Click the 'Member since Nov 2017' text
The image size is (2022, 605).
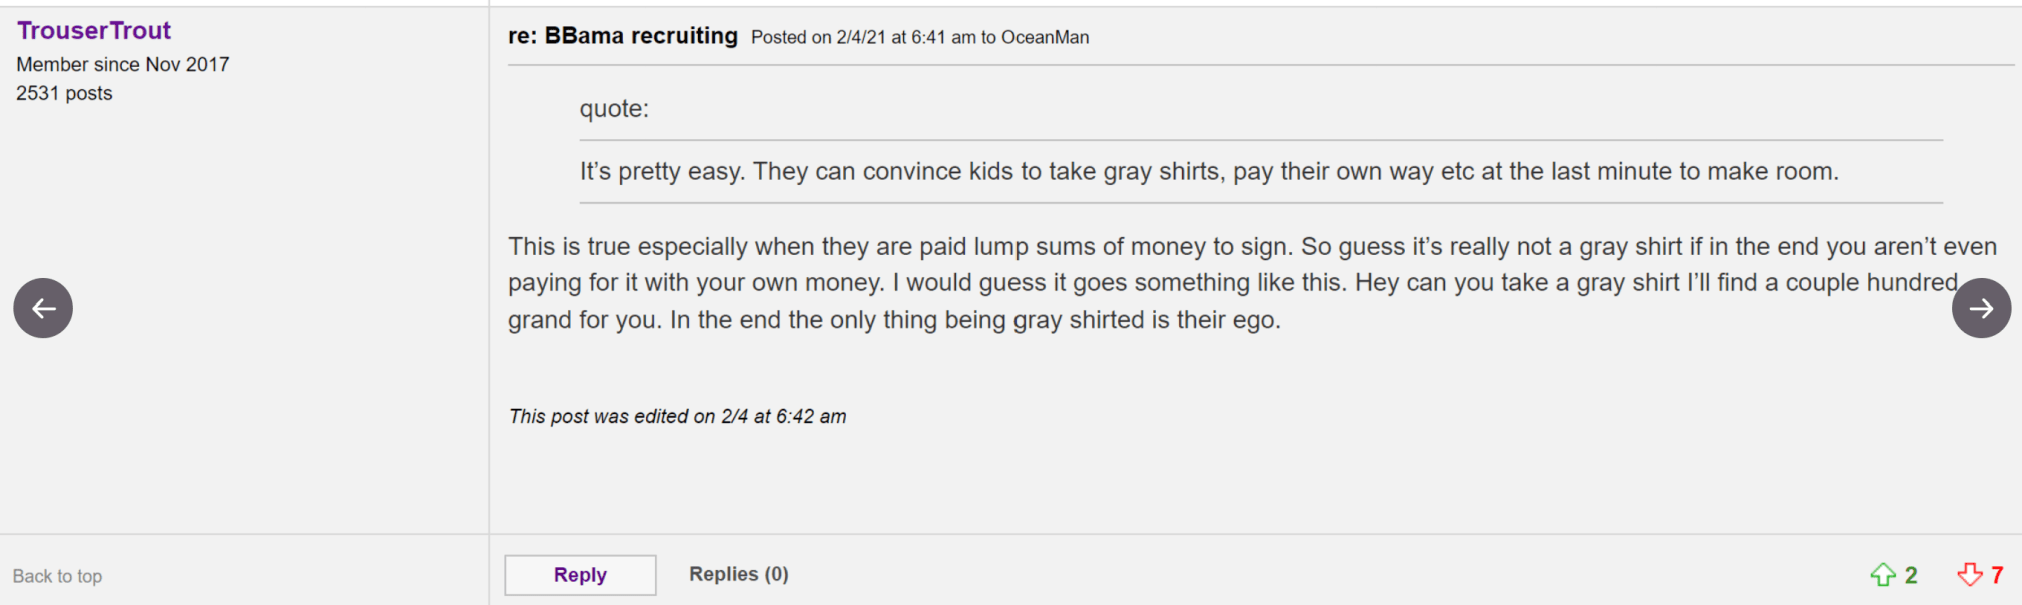click(x=123, y=64)
